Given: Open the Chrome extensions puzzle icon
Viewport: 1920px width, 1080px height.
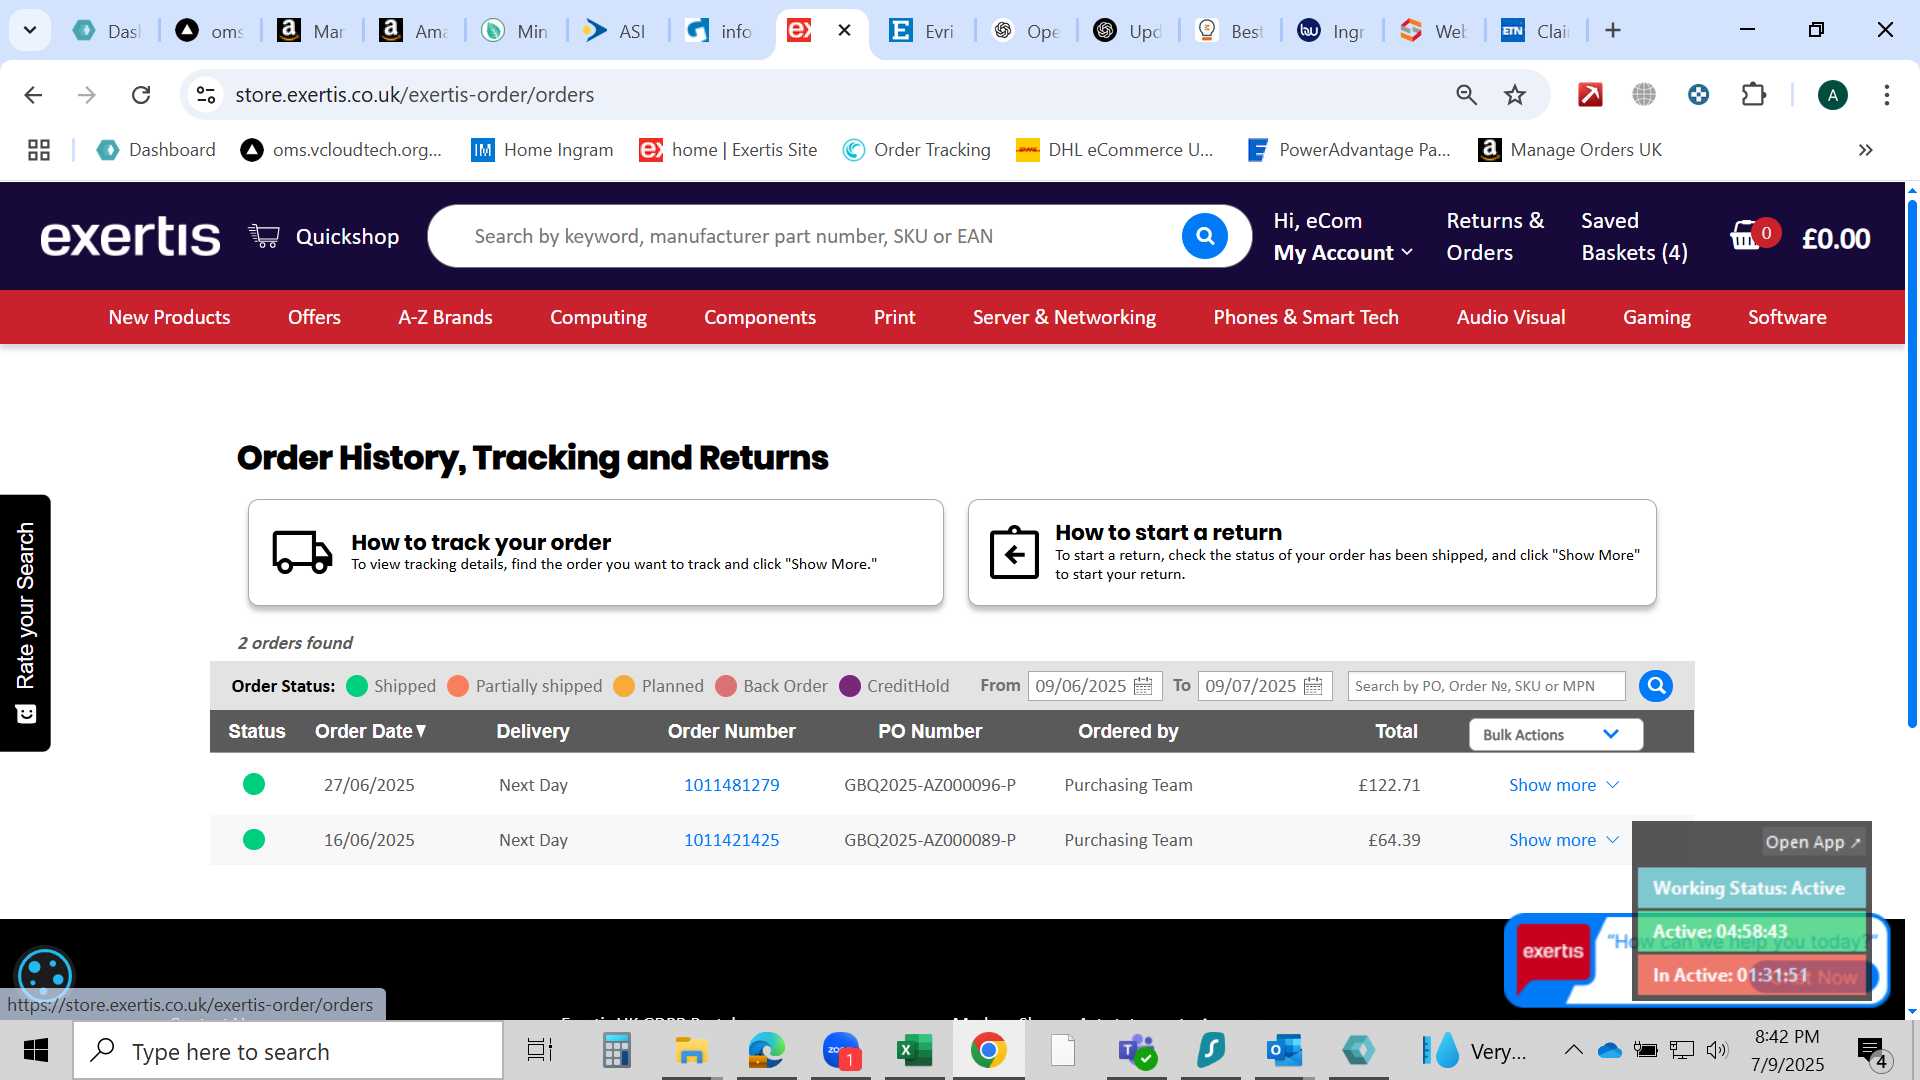Looking at the screenshot, I should click(1754, 95).
